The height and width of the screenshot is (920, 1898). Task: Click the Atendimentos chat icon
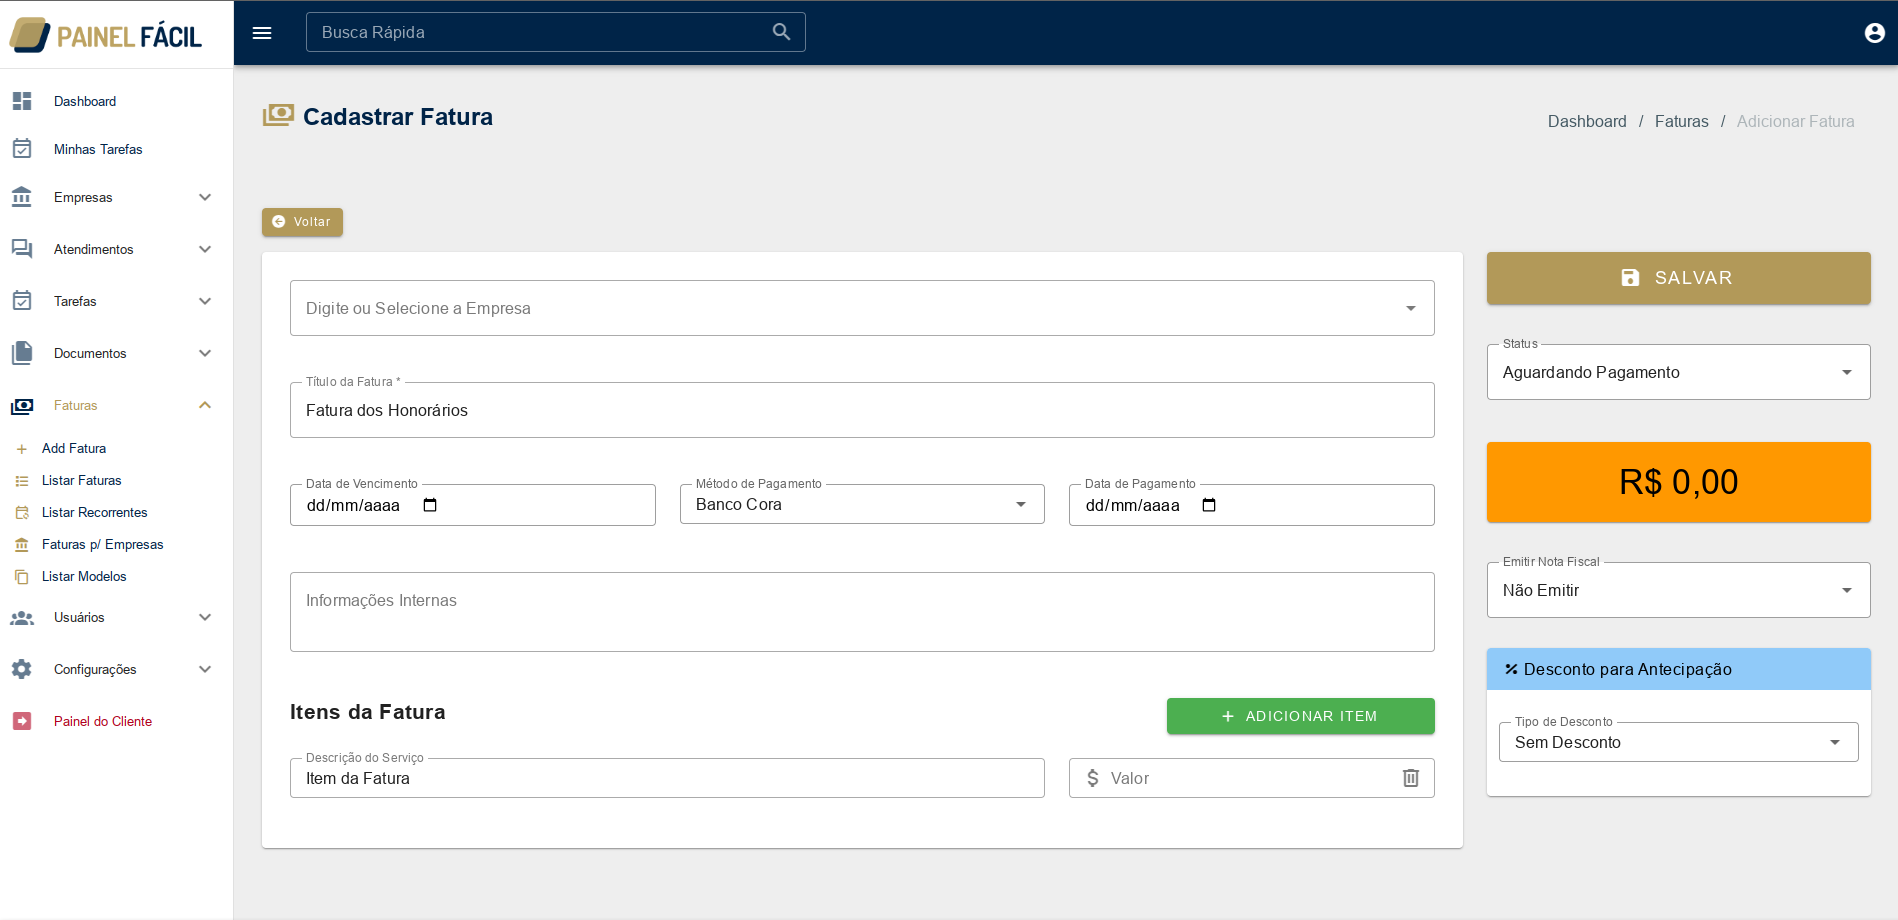pyautogui.click(x=22, y=249)
